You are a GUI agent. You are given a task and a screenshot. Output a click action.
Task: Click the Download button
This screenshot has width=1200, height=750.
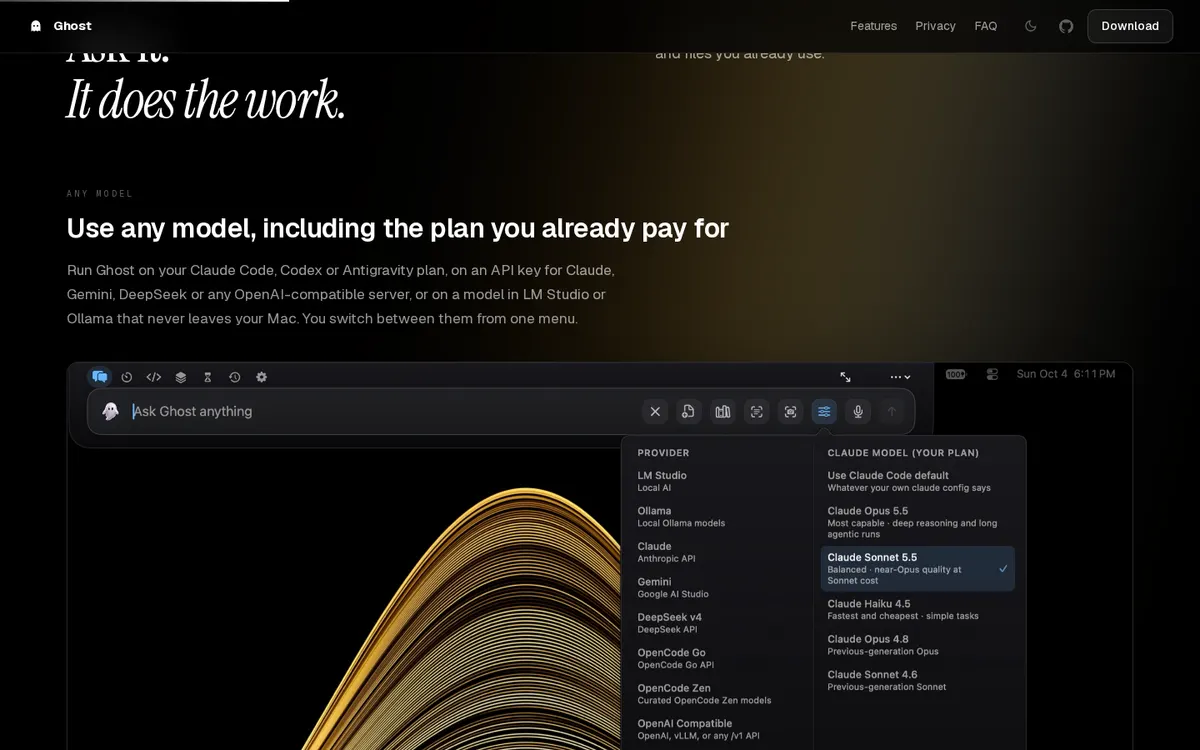pos(1130,26)
